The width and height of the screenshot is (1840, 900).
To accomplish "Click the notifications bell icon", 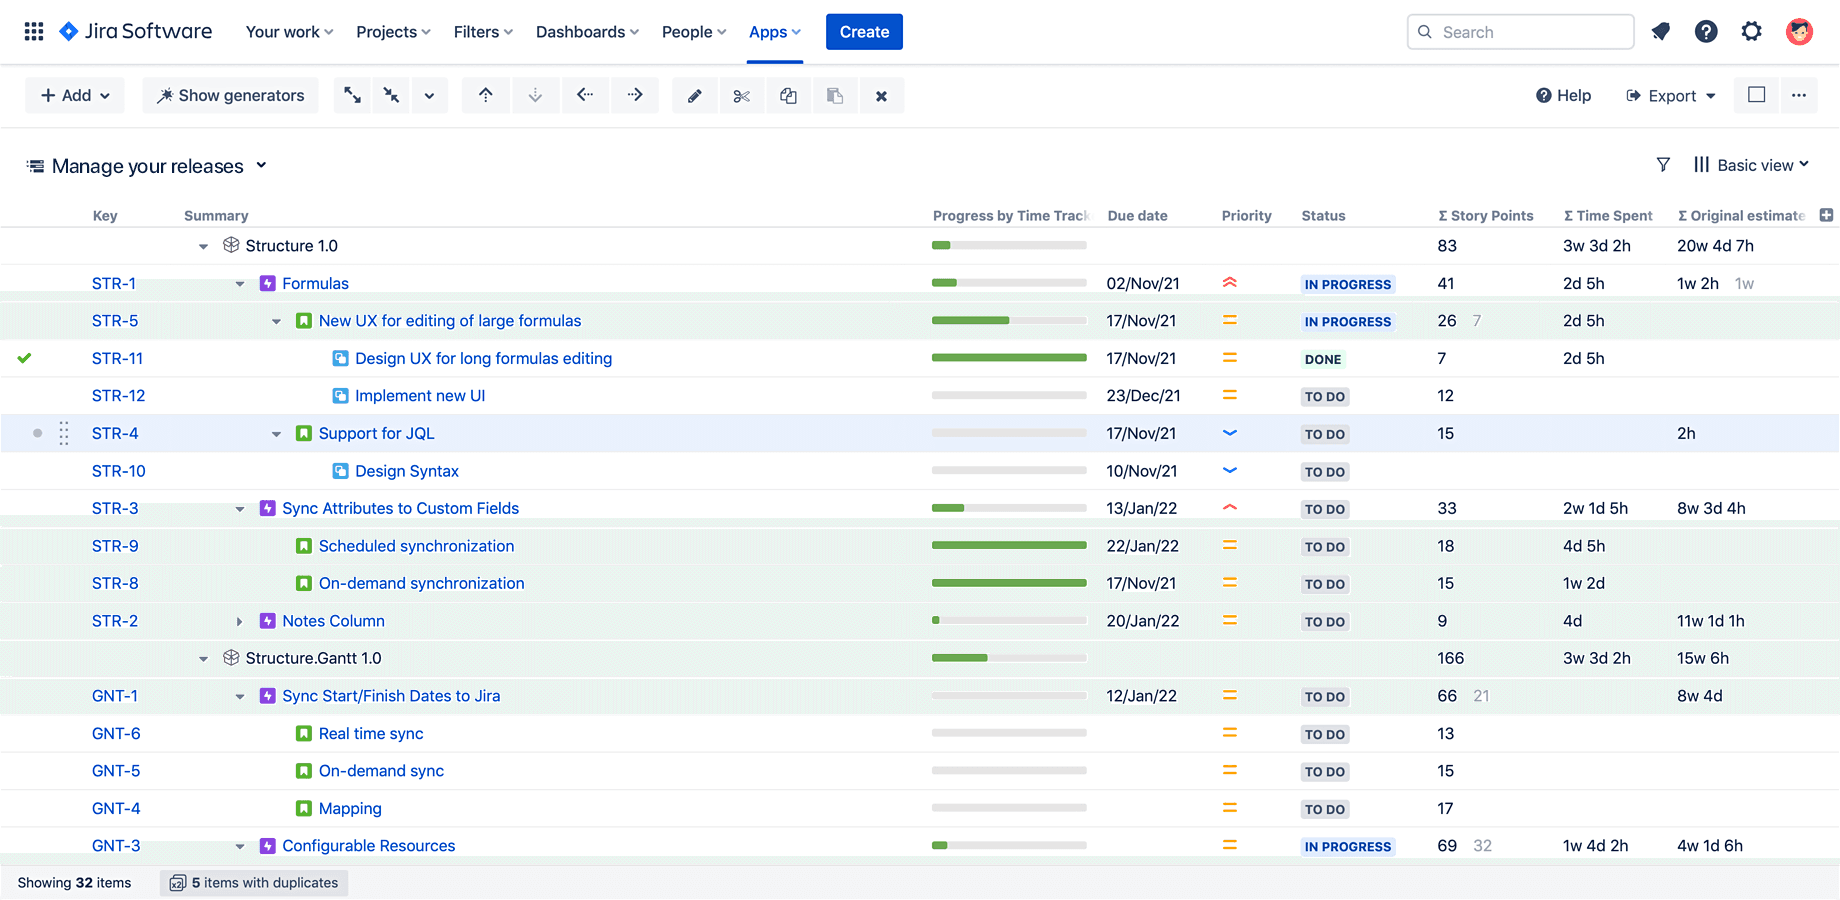I will coord(1661,31).
